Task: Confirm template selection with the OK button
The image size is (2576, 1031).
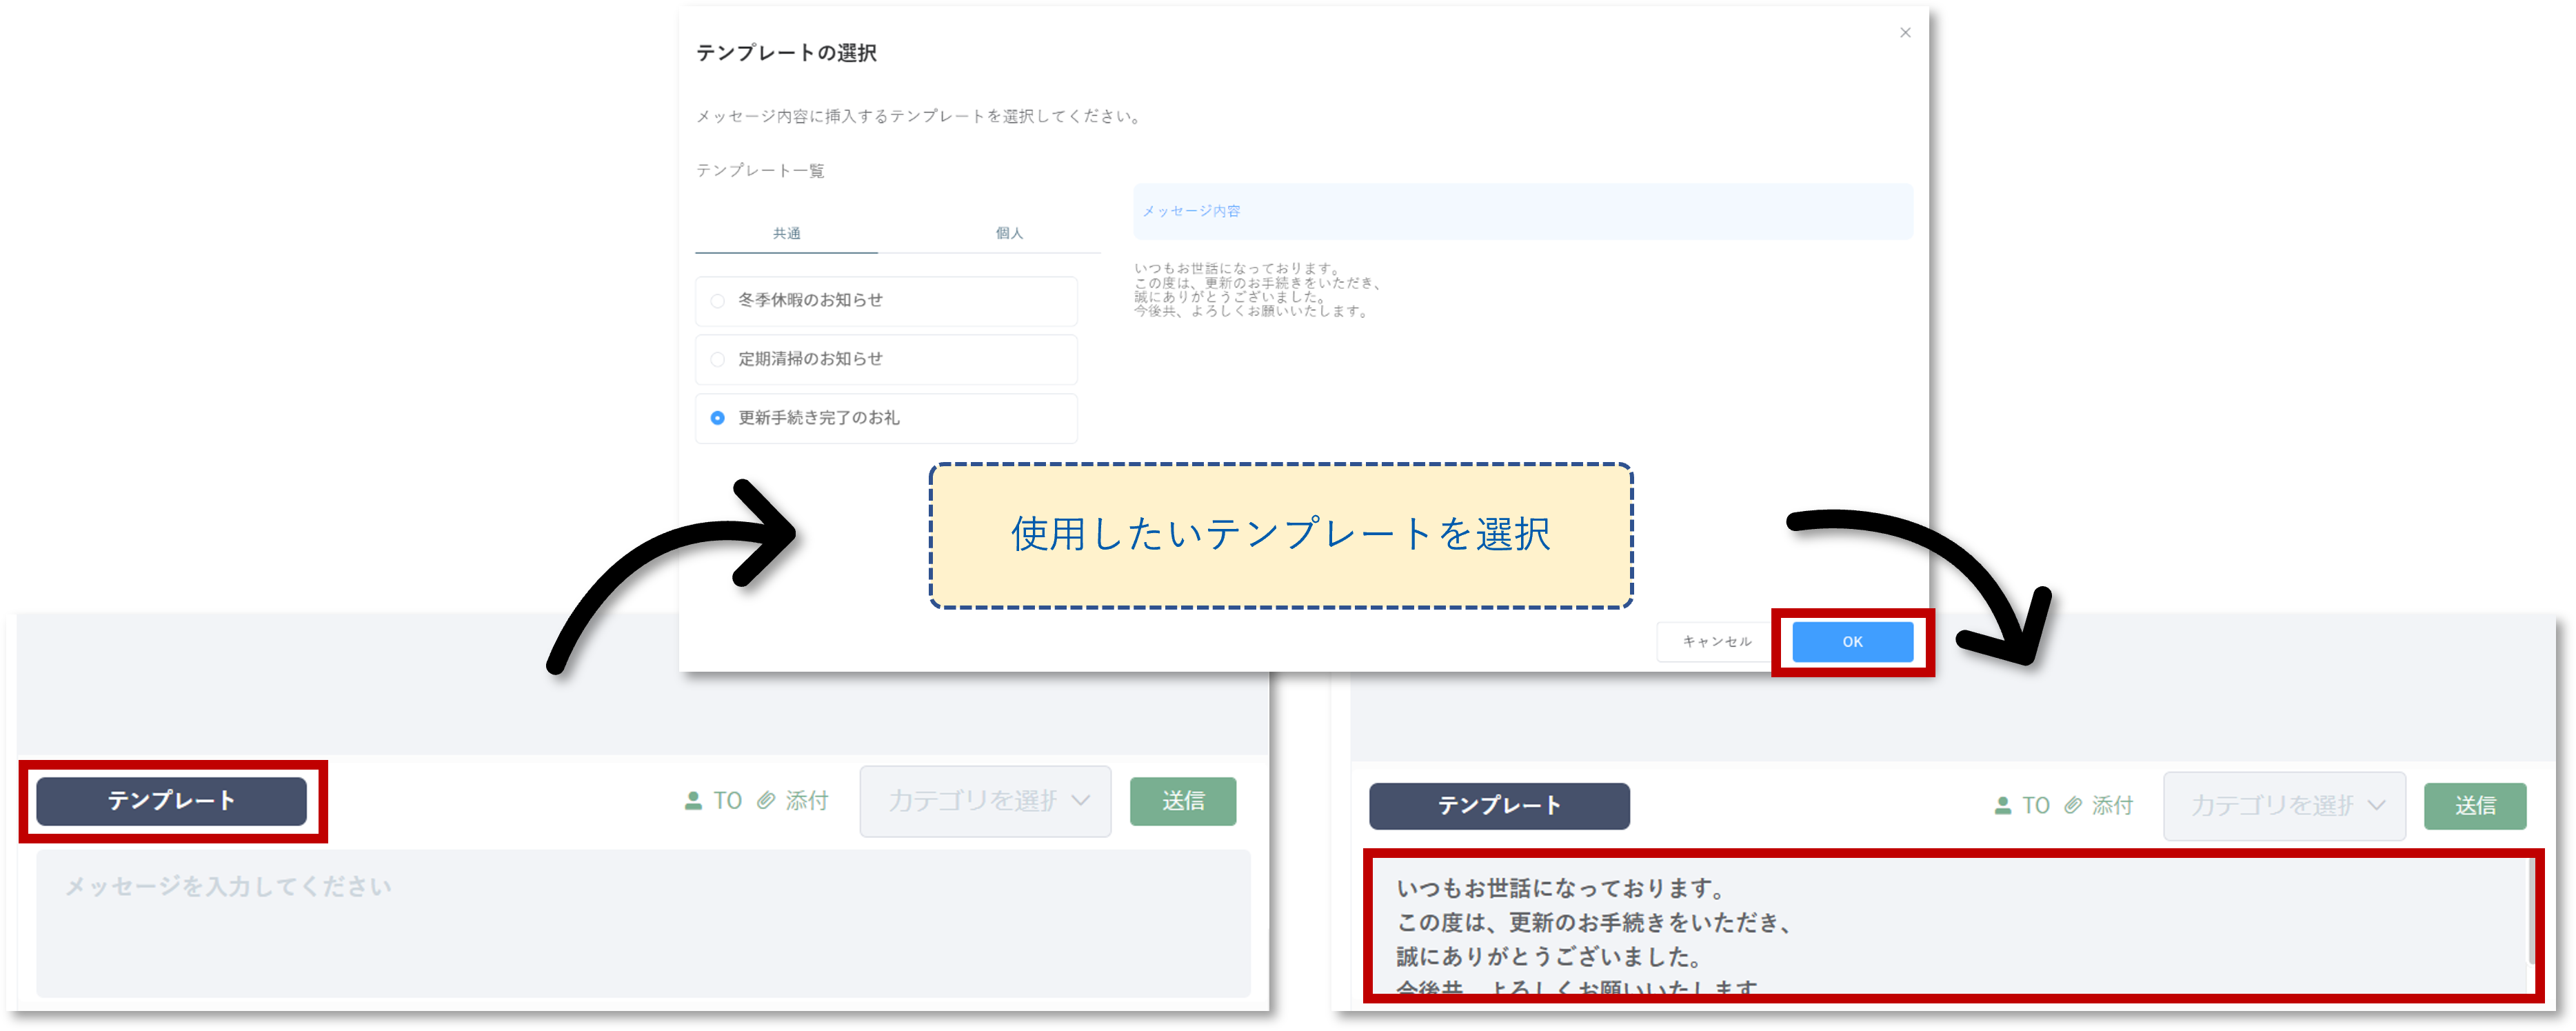Action: click(x=1851, y=641)
